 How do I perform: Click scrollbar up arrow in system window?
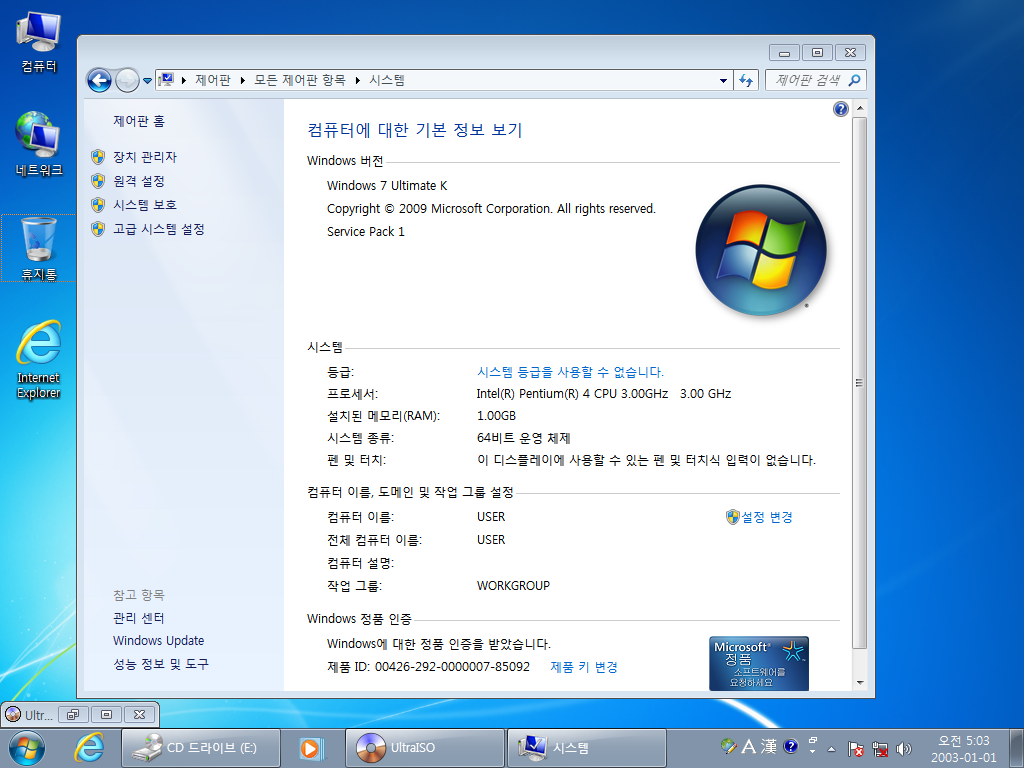(x=860, y=108)
